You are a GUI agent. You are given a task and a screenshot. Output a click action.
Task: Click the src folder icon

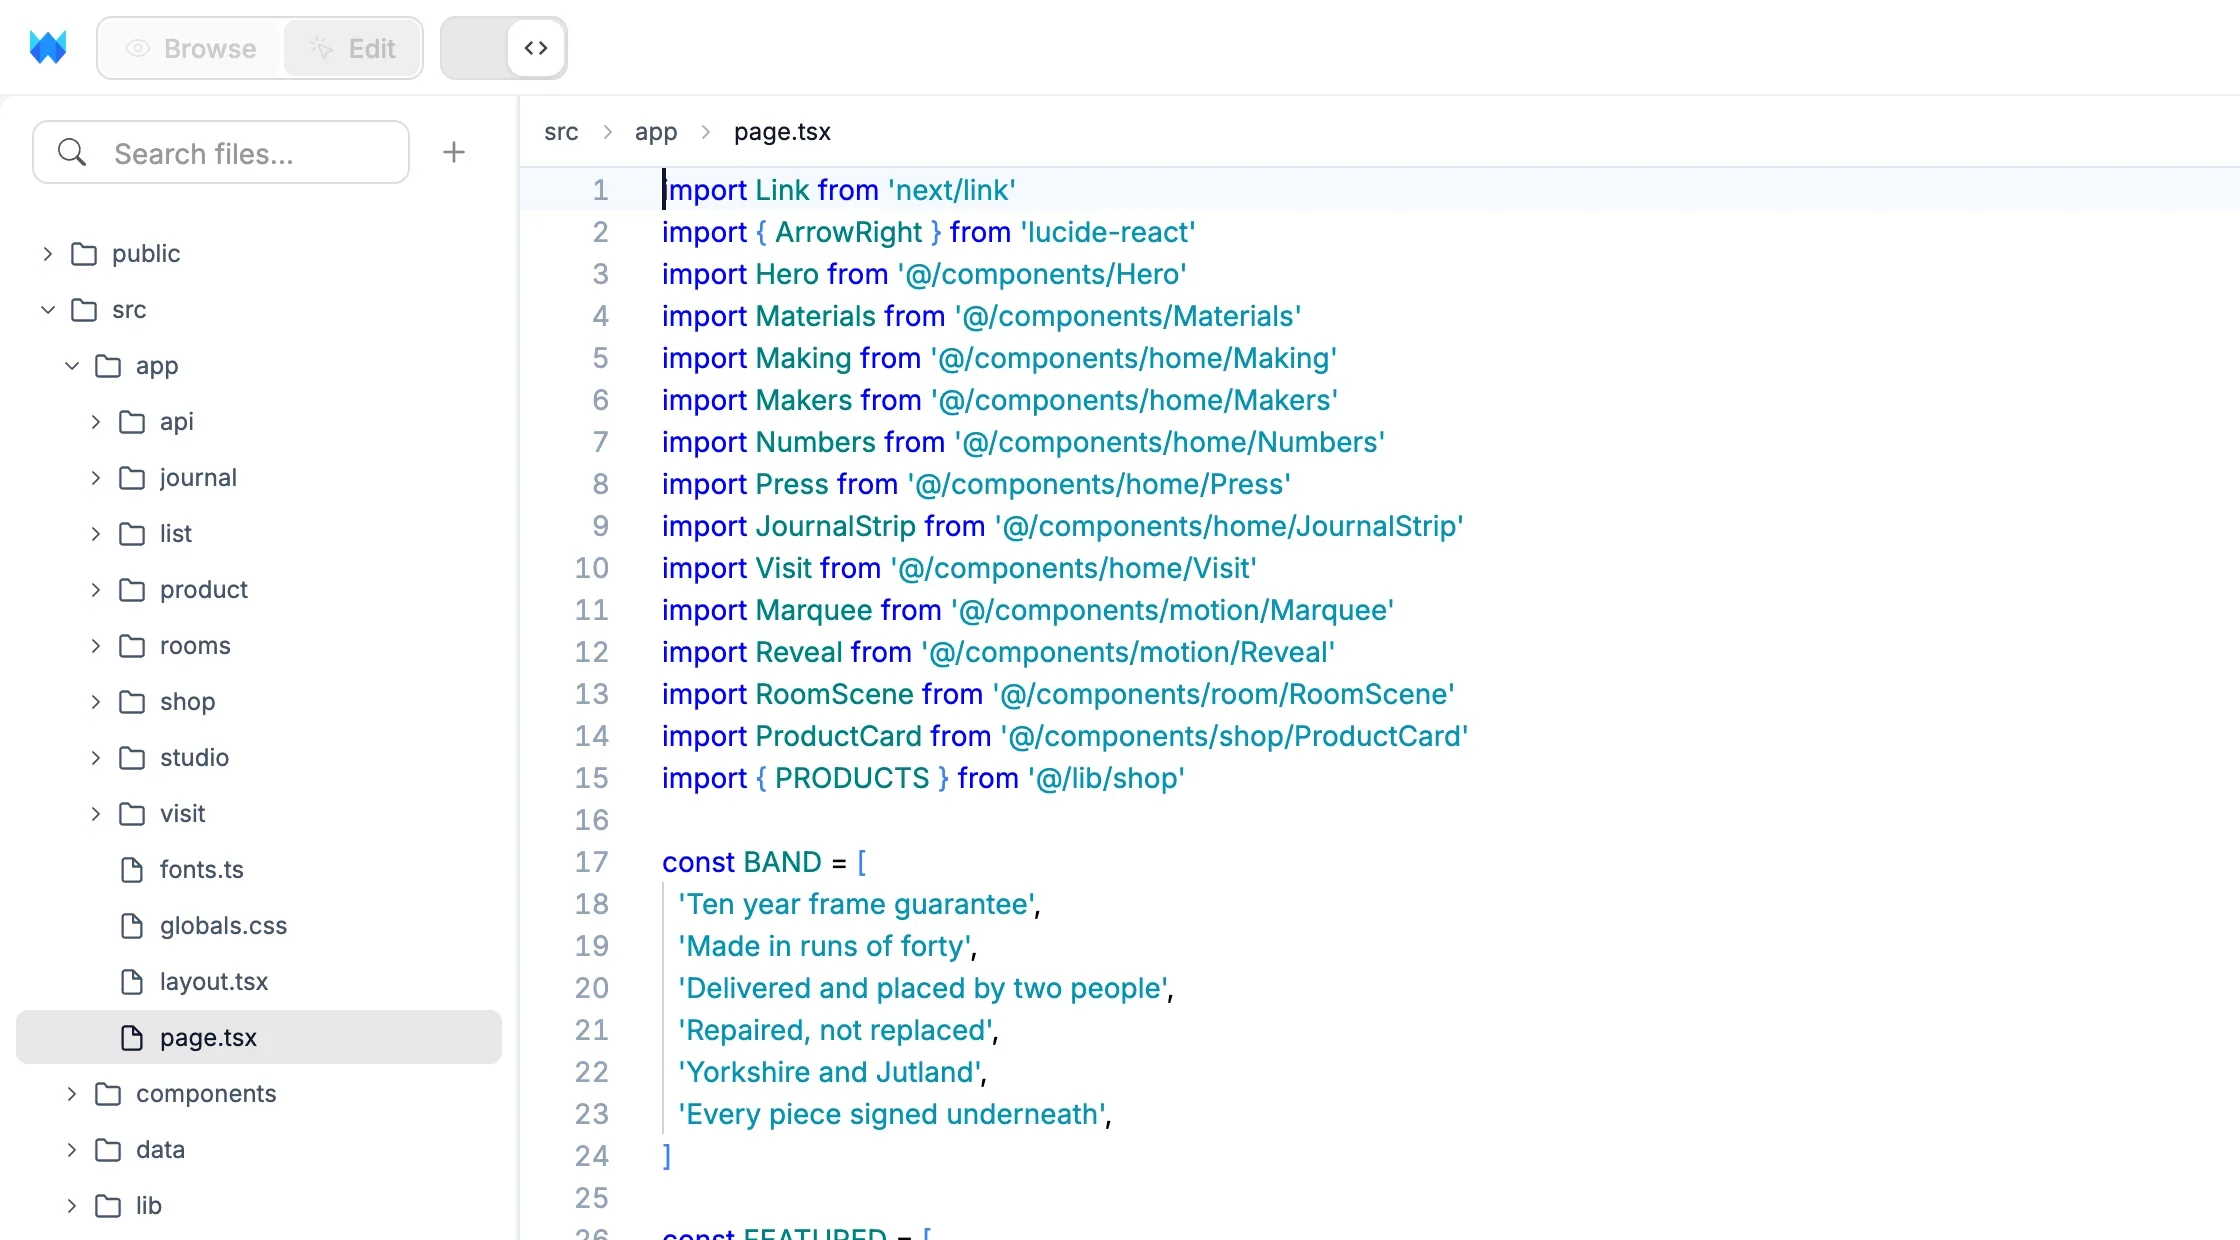pyautogui.click(x=84, y=310)
